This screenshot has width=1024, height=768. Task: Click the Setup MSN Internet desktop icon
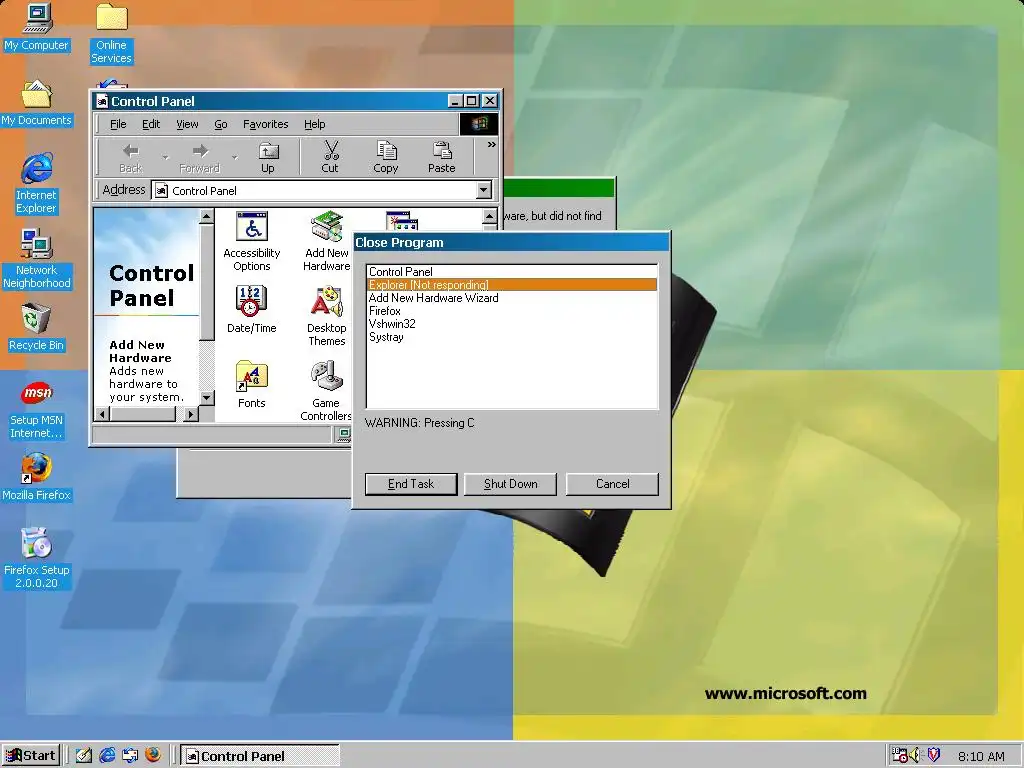pyautogui.click(x=37, y=409)
